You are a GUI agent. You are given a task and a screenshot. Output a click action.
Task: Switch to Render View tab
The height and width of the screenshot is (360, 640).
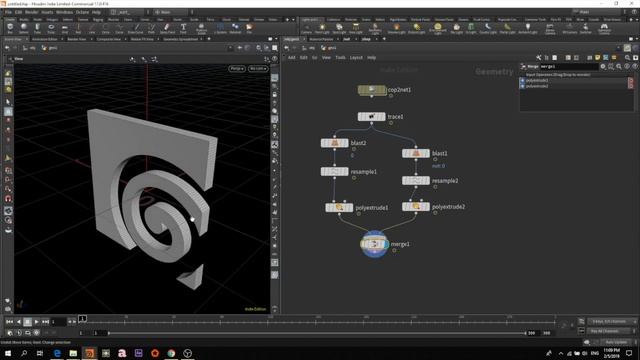point(76,39)
